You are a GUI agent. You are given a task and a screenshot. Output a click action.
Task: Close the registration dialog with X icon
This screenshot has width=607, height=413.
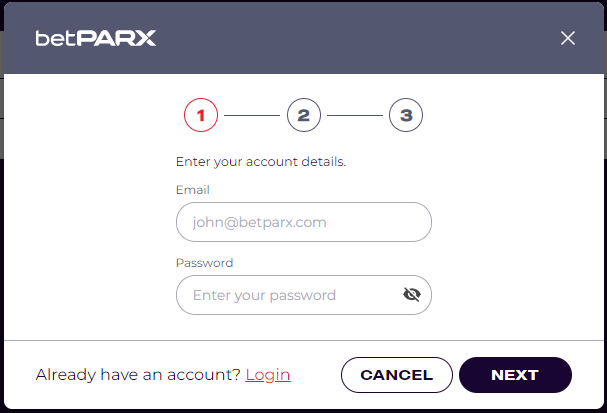click(568, 38)
